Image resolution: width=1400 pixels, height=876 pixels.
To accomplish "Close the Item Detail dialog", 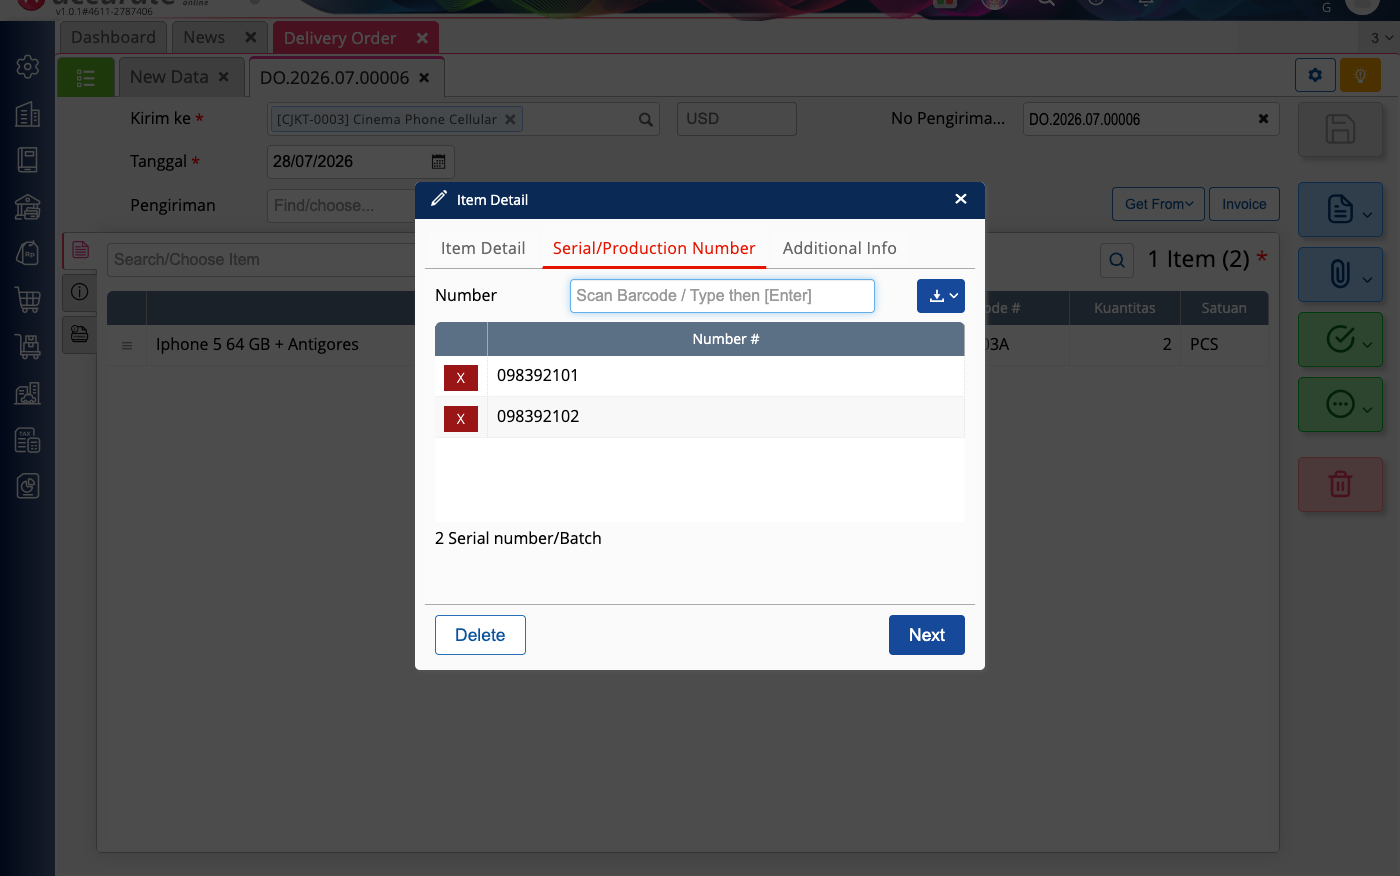I will 961,199.
